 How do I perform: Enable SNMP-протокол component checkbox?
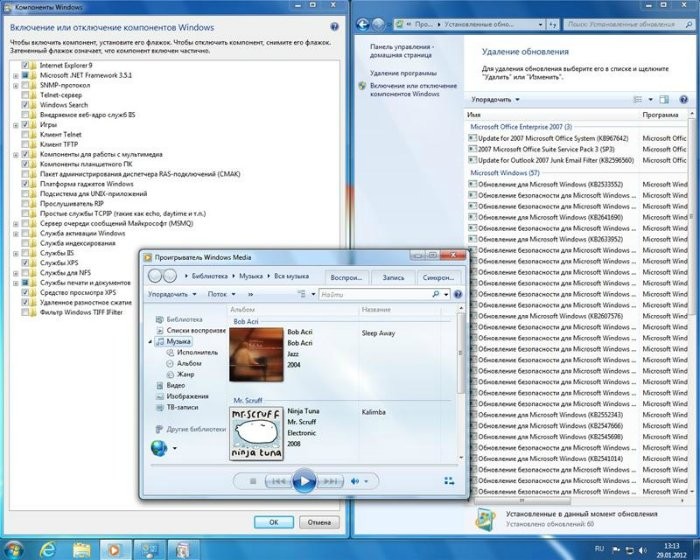click(x=25, y=85)
